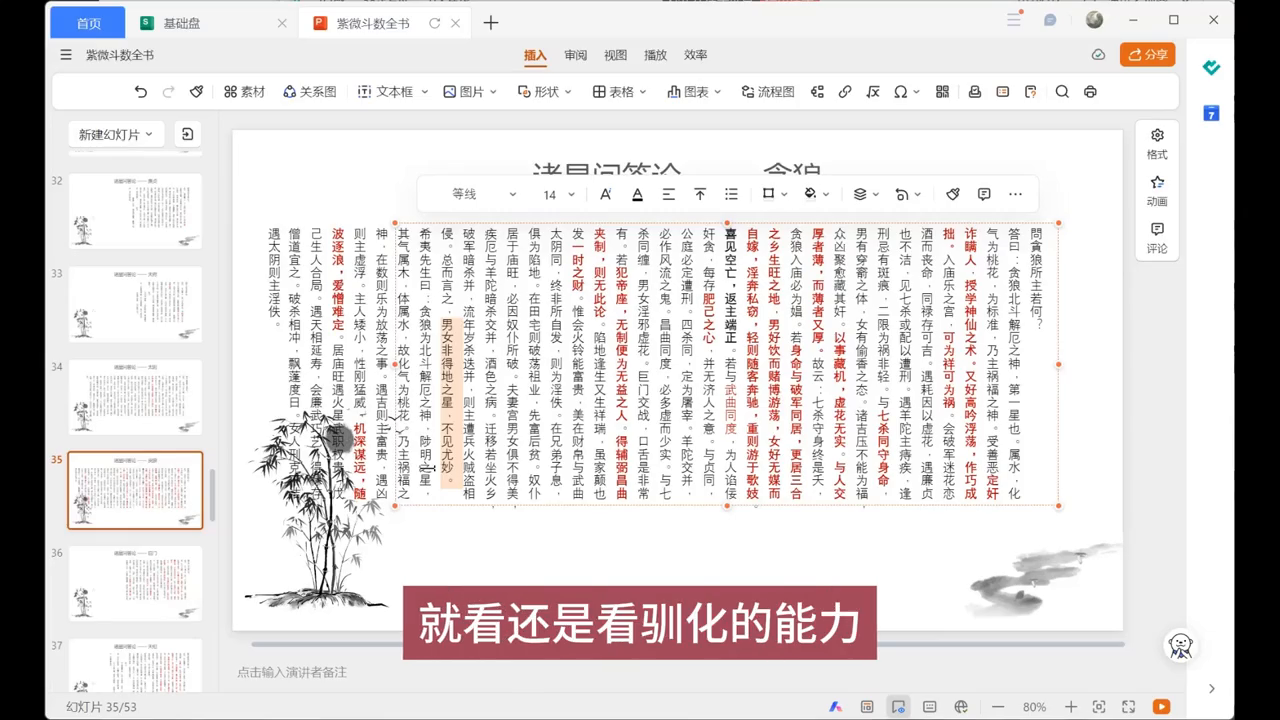Open the hamburger menu beside 紫微斗数全书
Image resolution: width=1280 pixels, height=720 pixels.
[66, 55]
